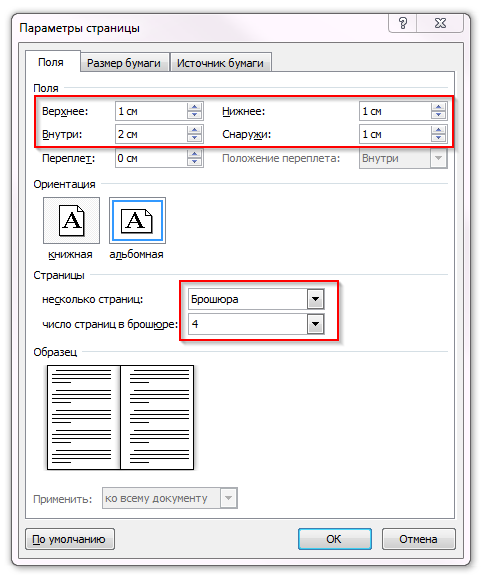Select the Поля tab
The height and width of the screenshot is (579, 484).
point(51,62)
